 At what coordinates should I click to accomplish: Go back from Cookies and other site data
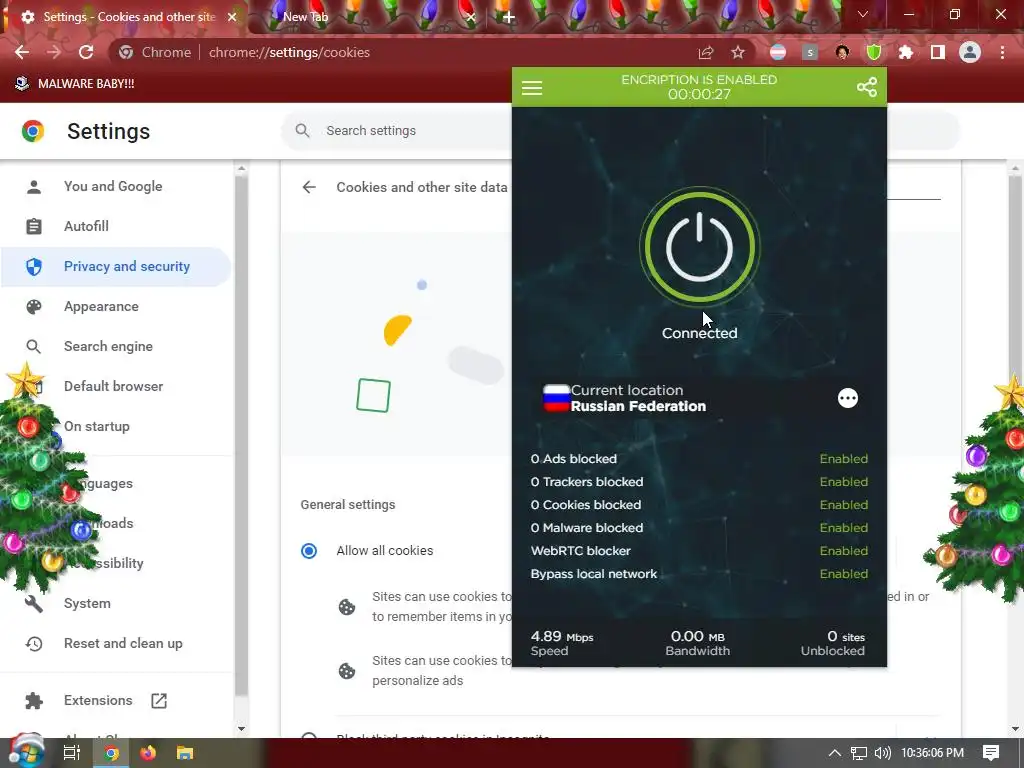coord(309,187)
